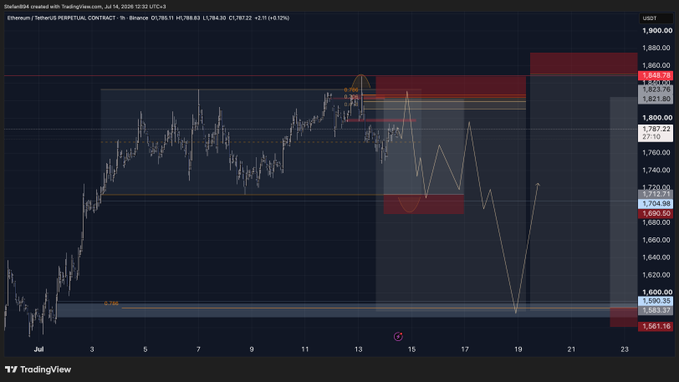Click the current price label 1,787.22
The height and width of the screenshot is (382, 679).
(x=656, y=129)
